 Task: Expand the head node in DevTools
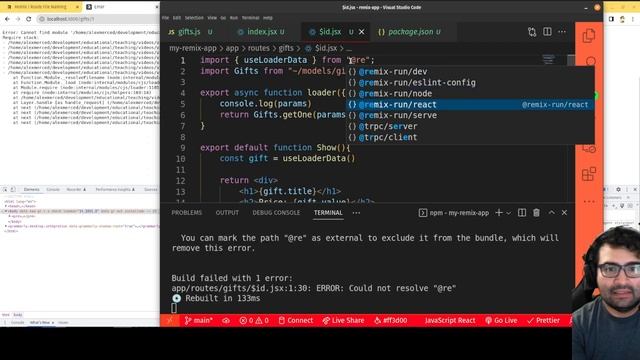click(6, 206)
